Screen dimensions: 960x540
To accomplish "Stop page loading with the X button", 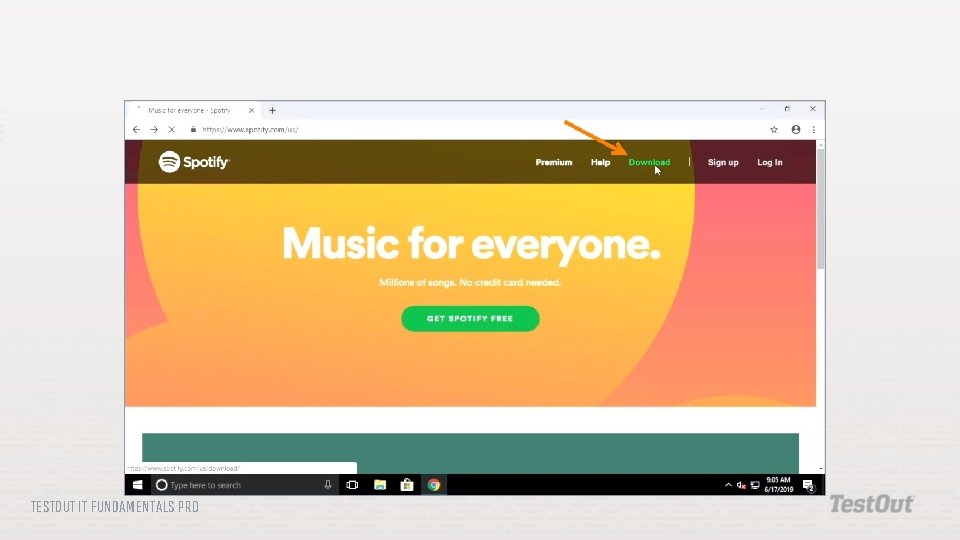I will 171,130.
